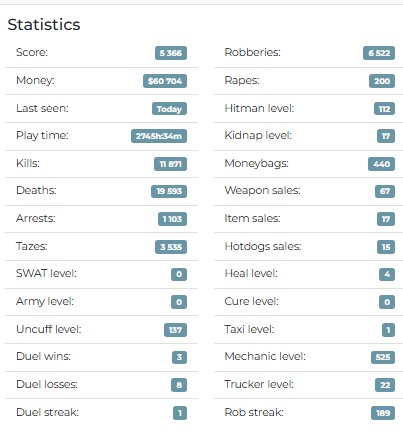This screenshot has width=403, height=433.
Task: Click the Deaths count 19 593
Action: pos(169,191)
